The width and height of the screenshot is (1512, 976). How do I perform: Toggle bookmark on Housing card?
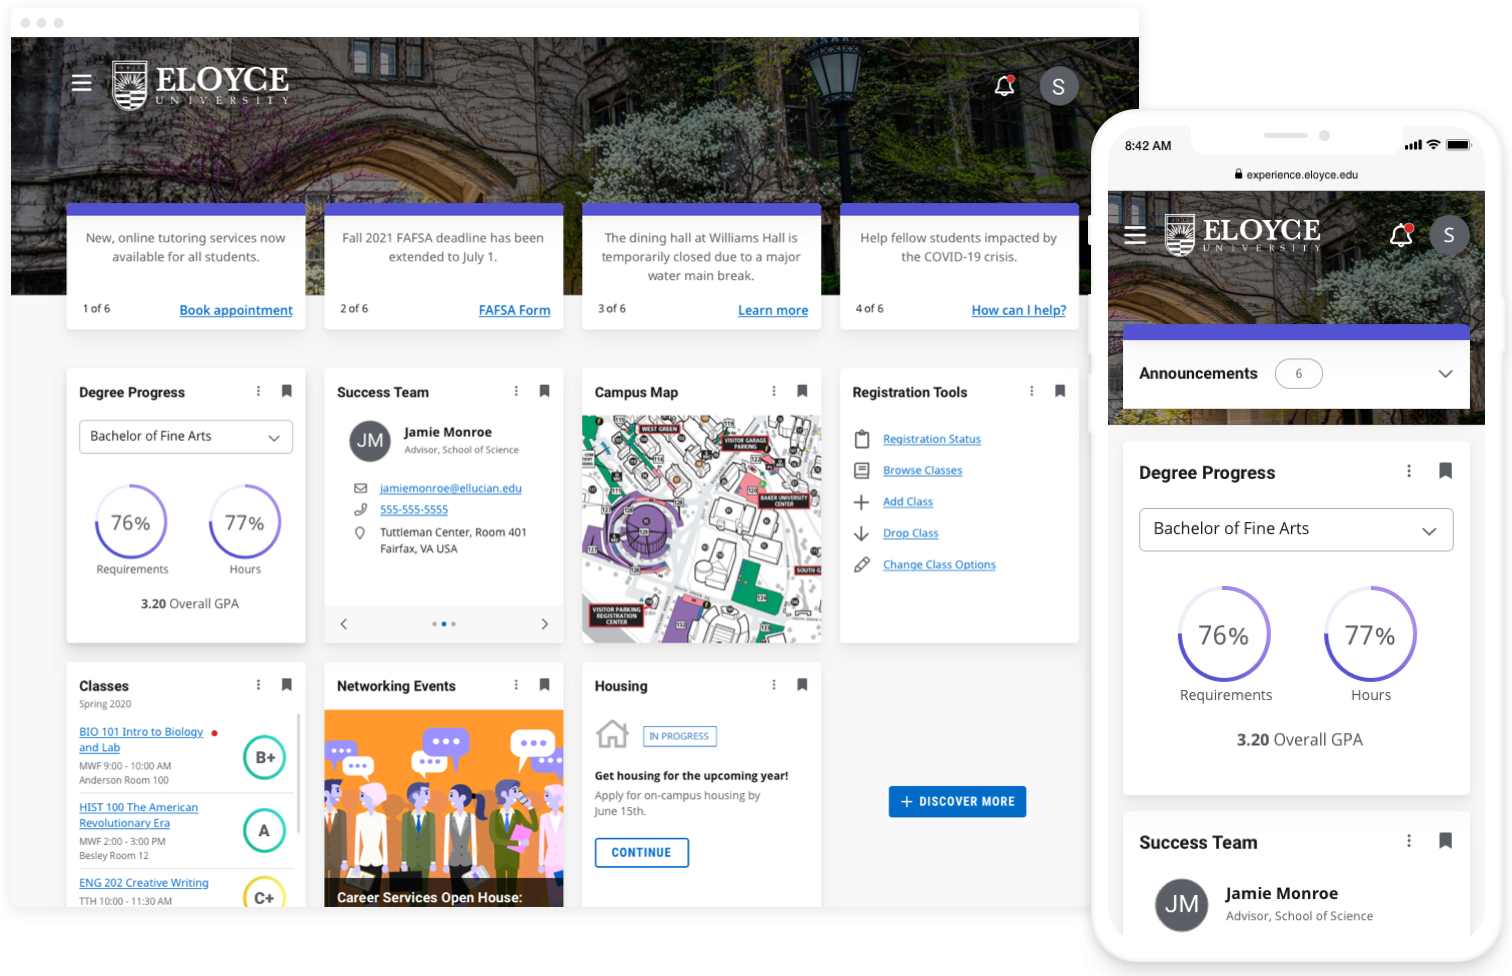[x=802, y=685]
